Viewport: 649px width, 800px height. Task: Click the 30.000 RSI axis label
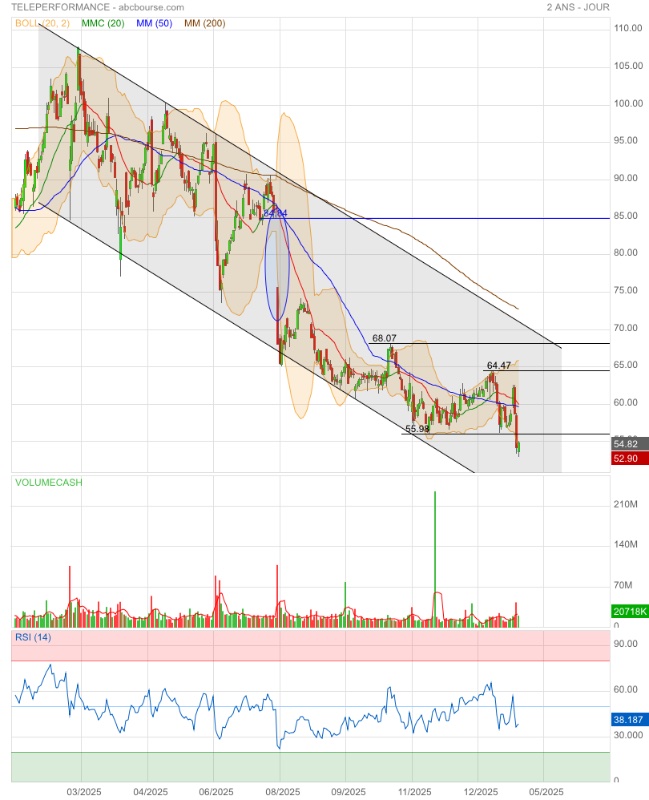pyautogui.click(x=628, y=735)
